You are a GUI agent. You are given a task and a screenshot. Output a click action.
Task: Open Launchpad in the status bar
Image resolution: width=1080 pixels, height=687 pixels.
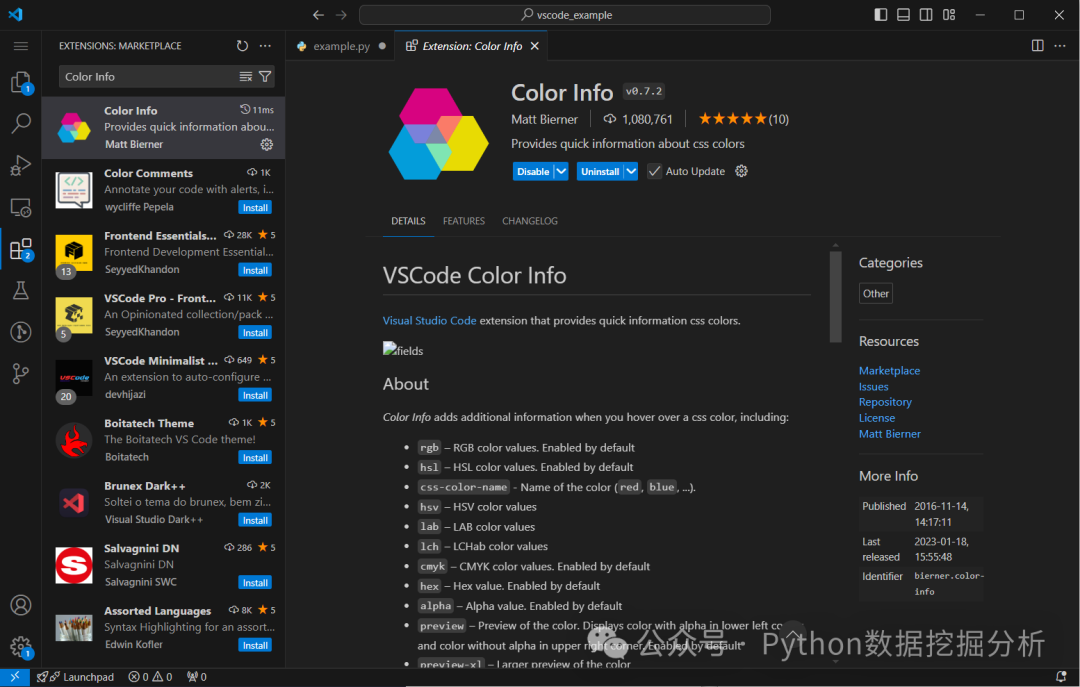pyautogui.click(x=75, y=677)
